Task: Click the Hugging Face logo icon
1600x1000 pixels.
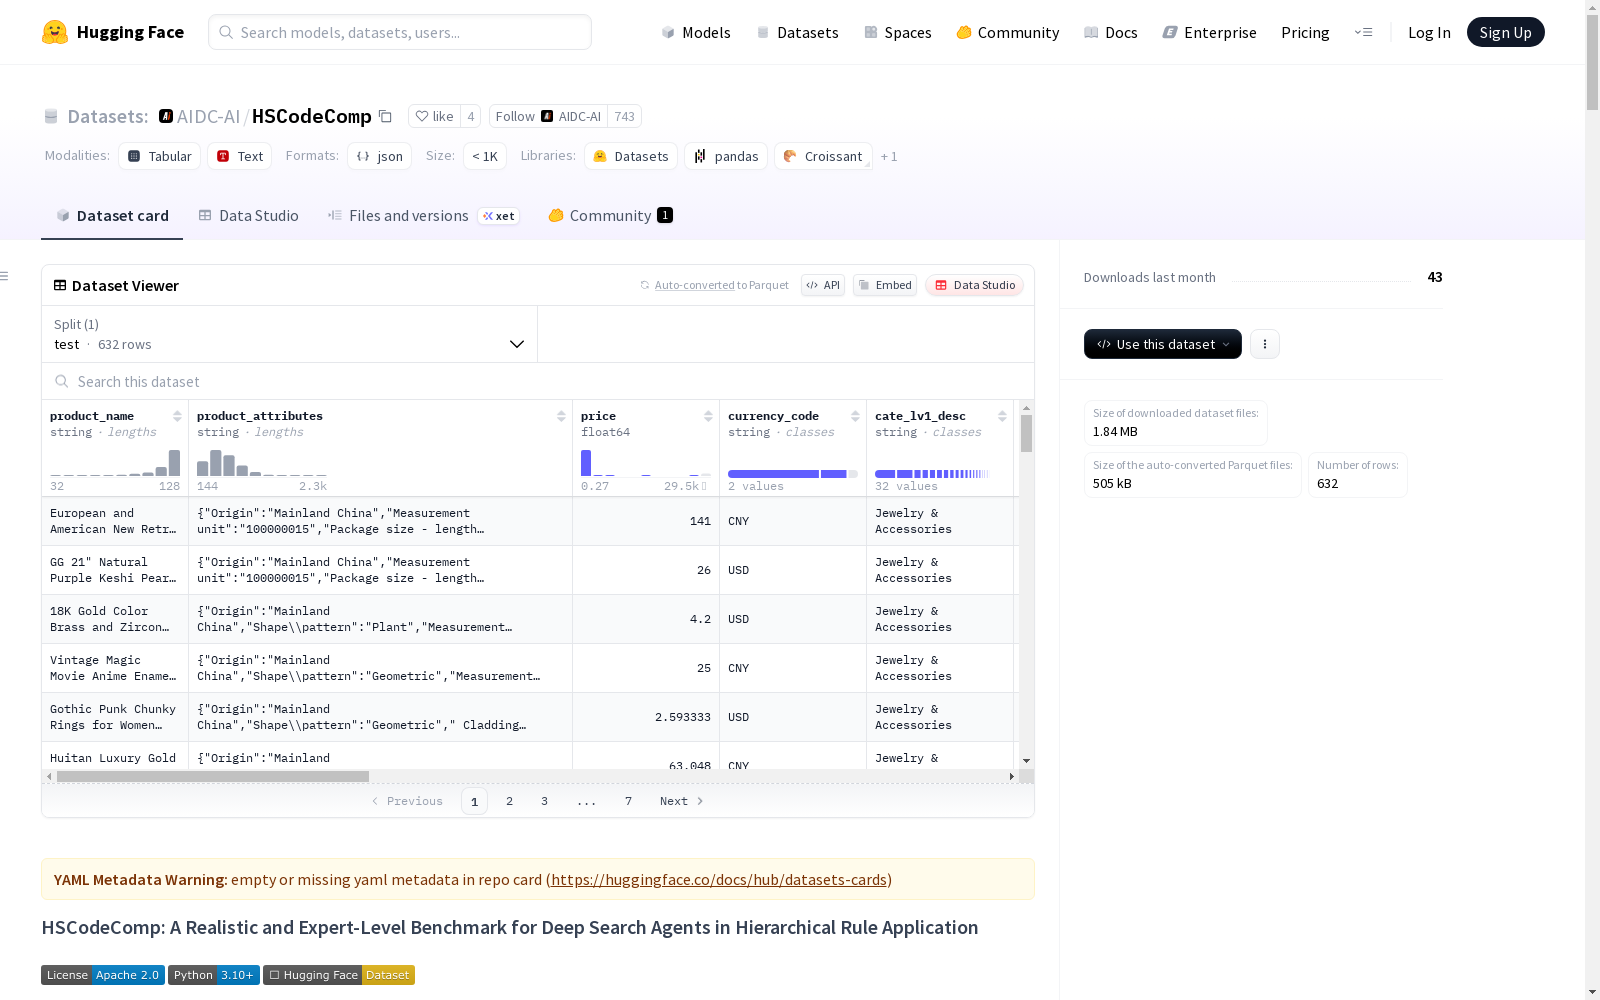Action: point(55,32)
